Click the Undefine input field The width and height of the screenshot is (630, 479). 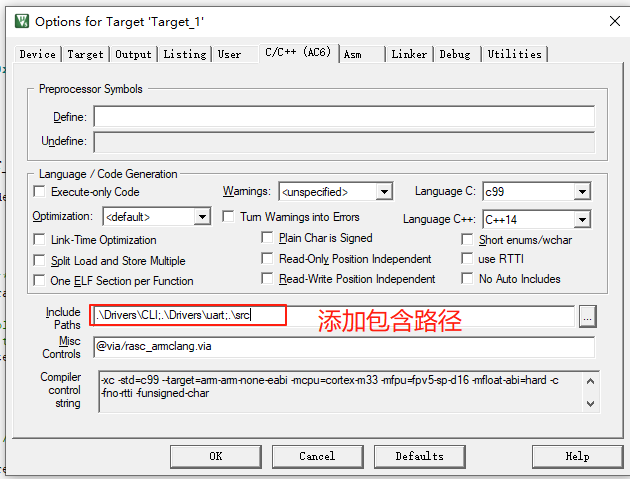click(x=344, y=141)
